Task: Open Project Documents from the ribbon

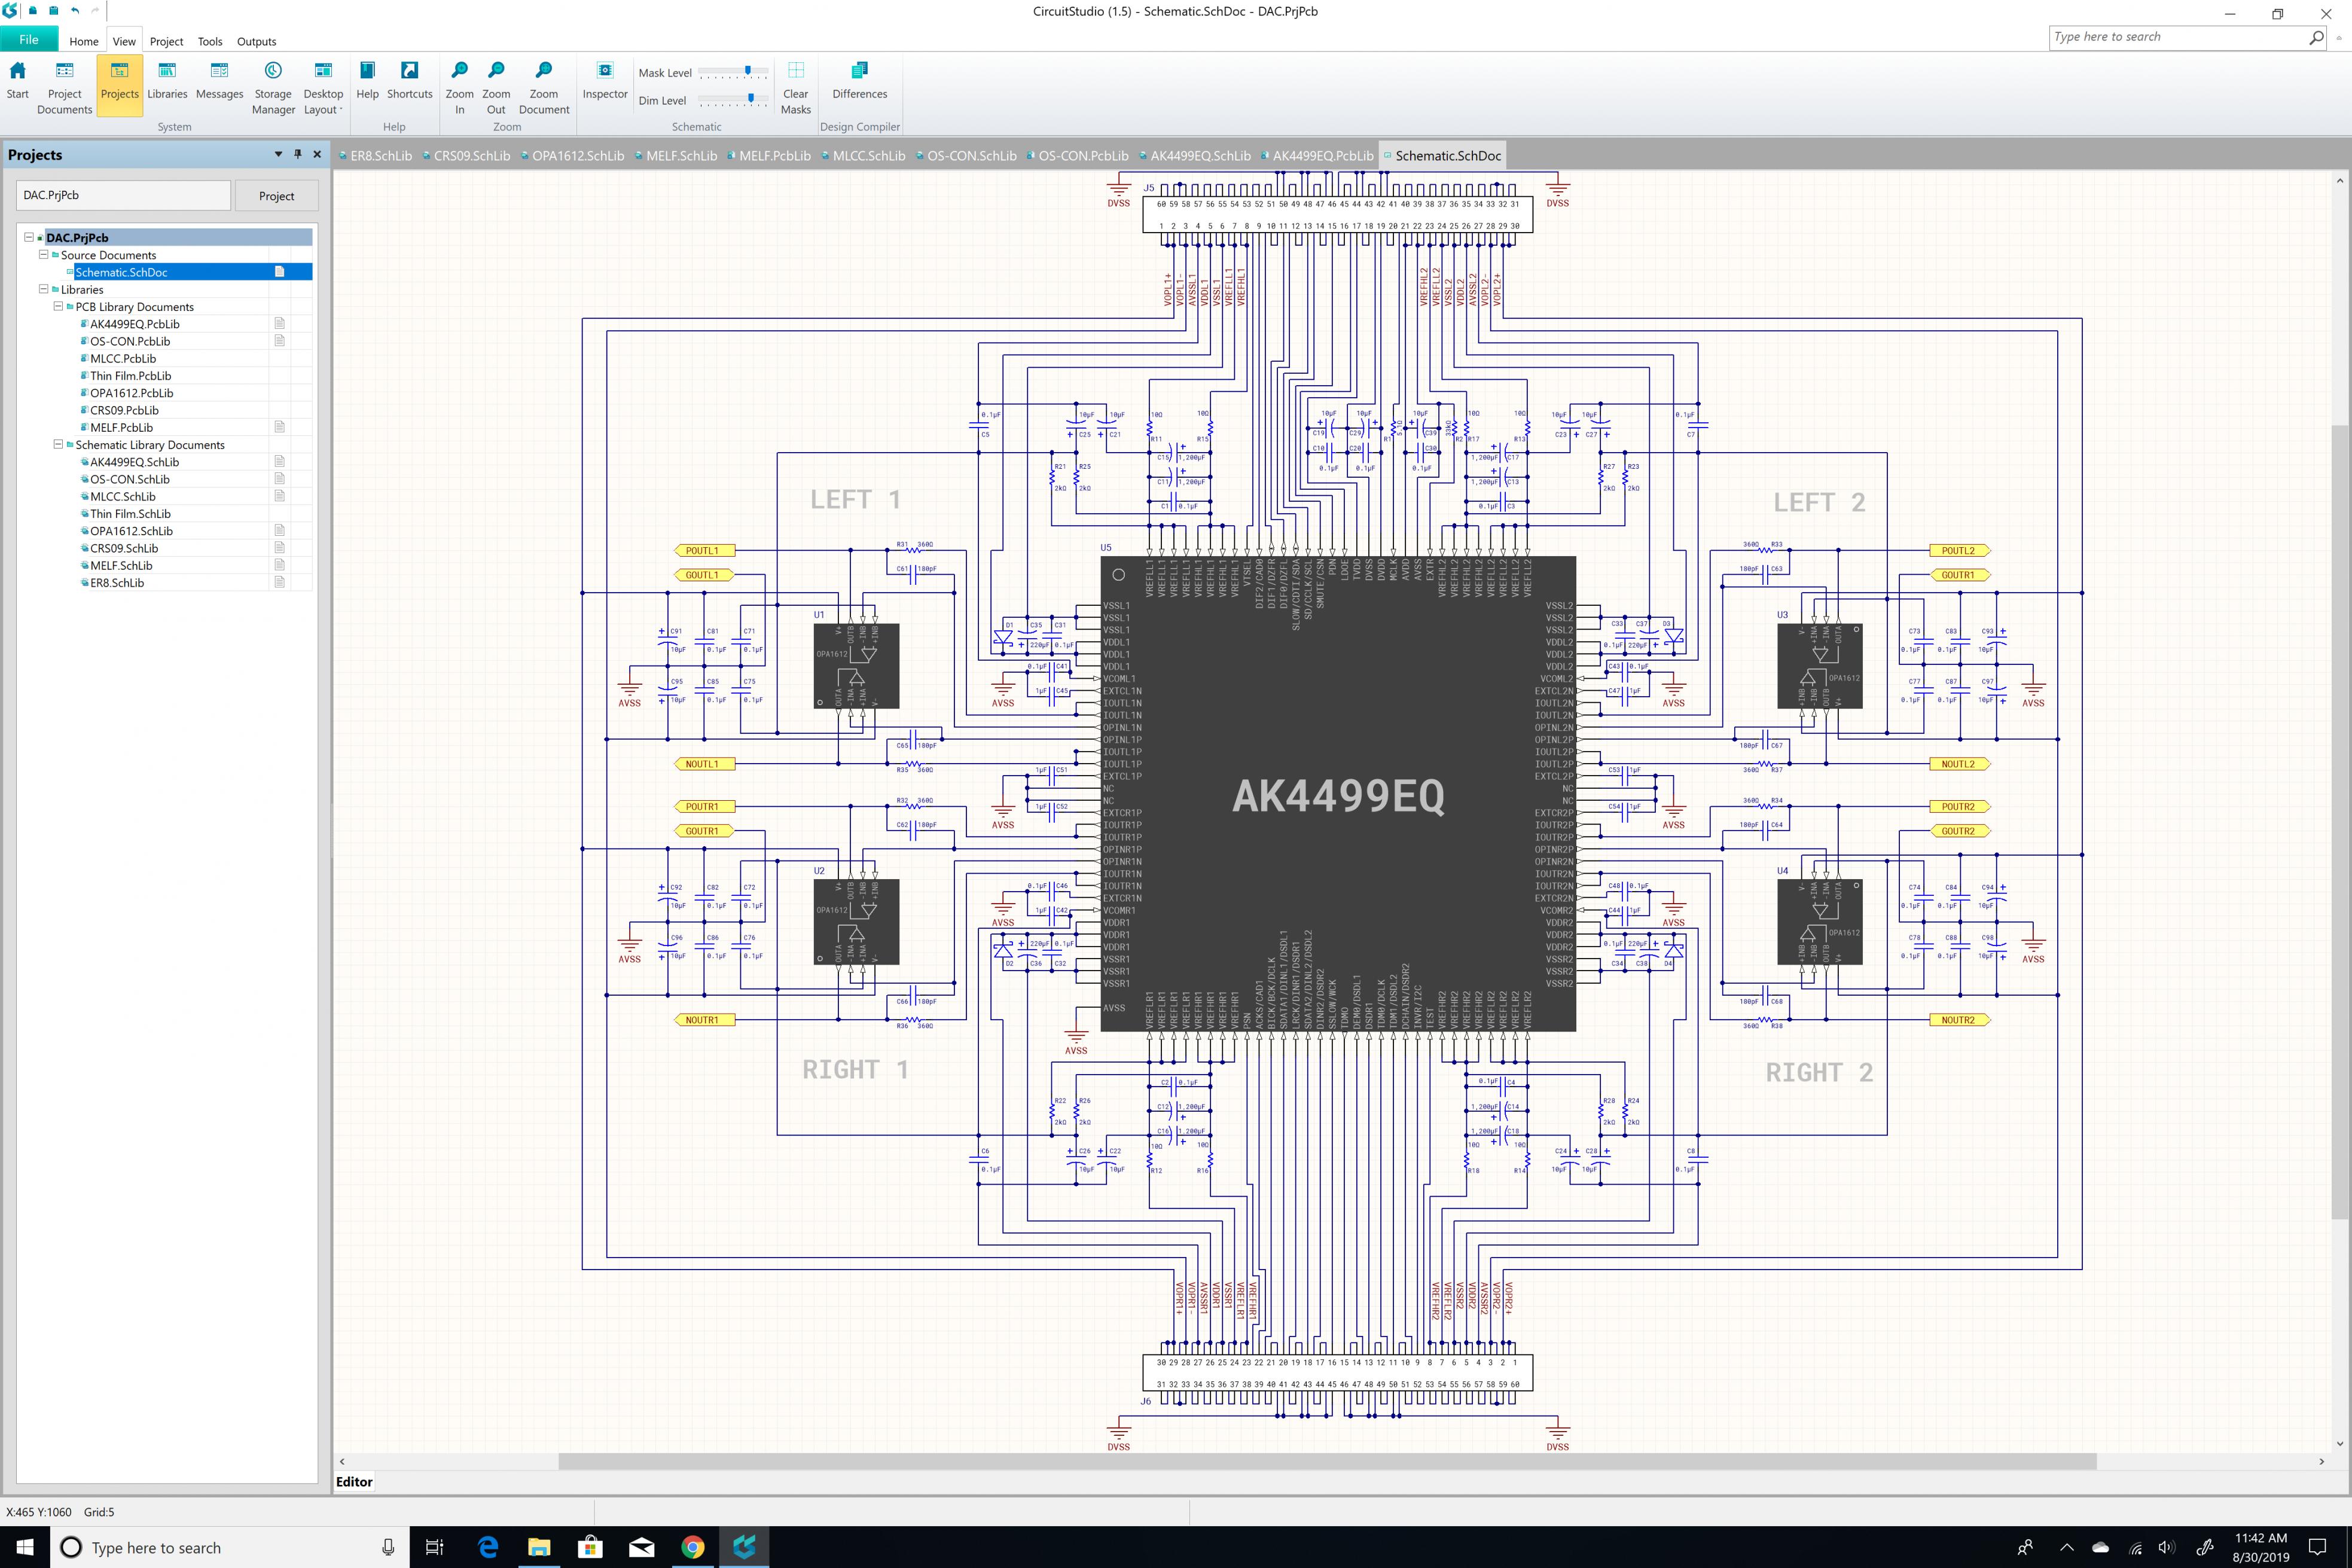Action: tap(64, 88)
